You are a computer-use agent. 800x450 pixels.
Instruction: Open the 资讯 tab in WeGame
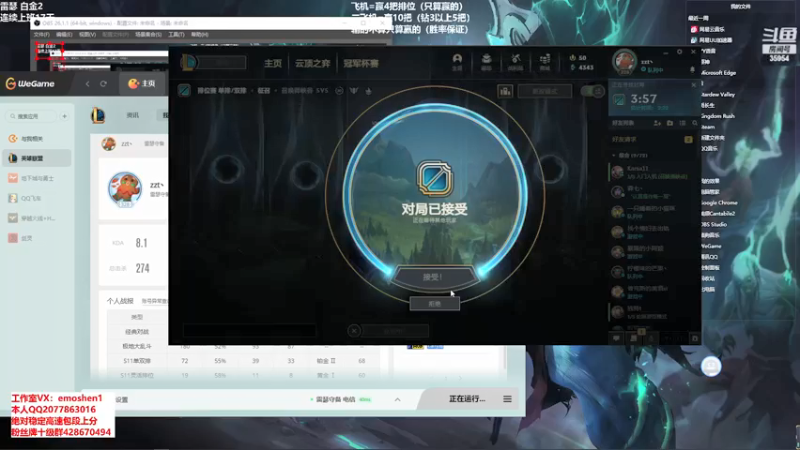coord(133,115)
